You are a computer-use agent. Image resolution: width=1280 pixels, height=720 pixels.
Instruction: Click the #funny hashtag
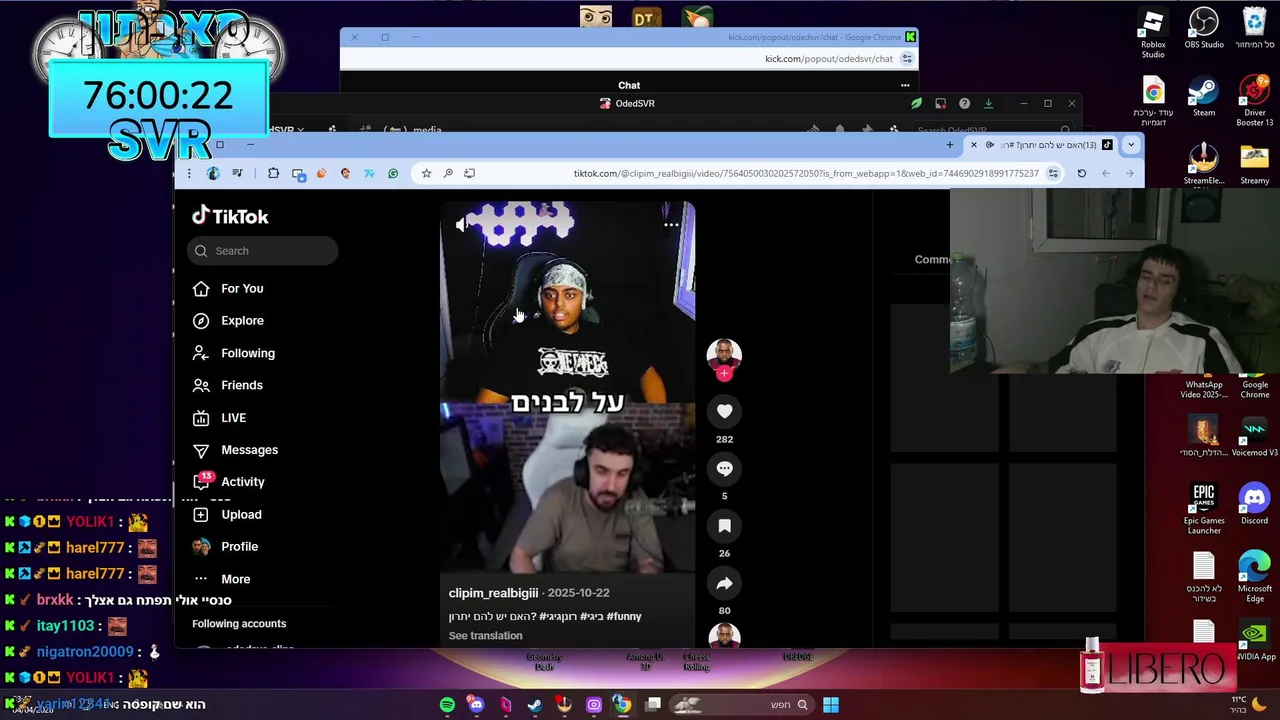click(x=624, y=616)
